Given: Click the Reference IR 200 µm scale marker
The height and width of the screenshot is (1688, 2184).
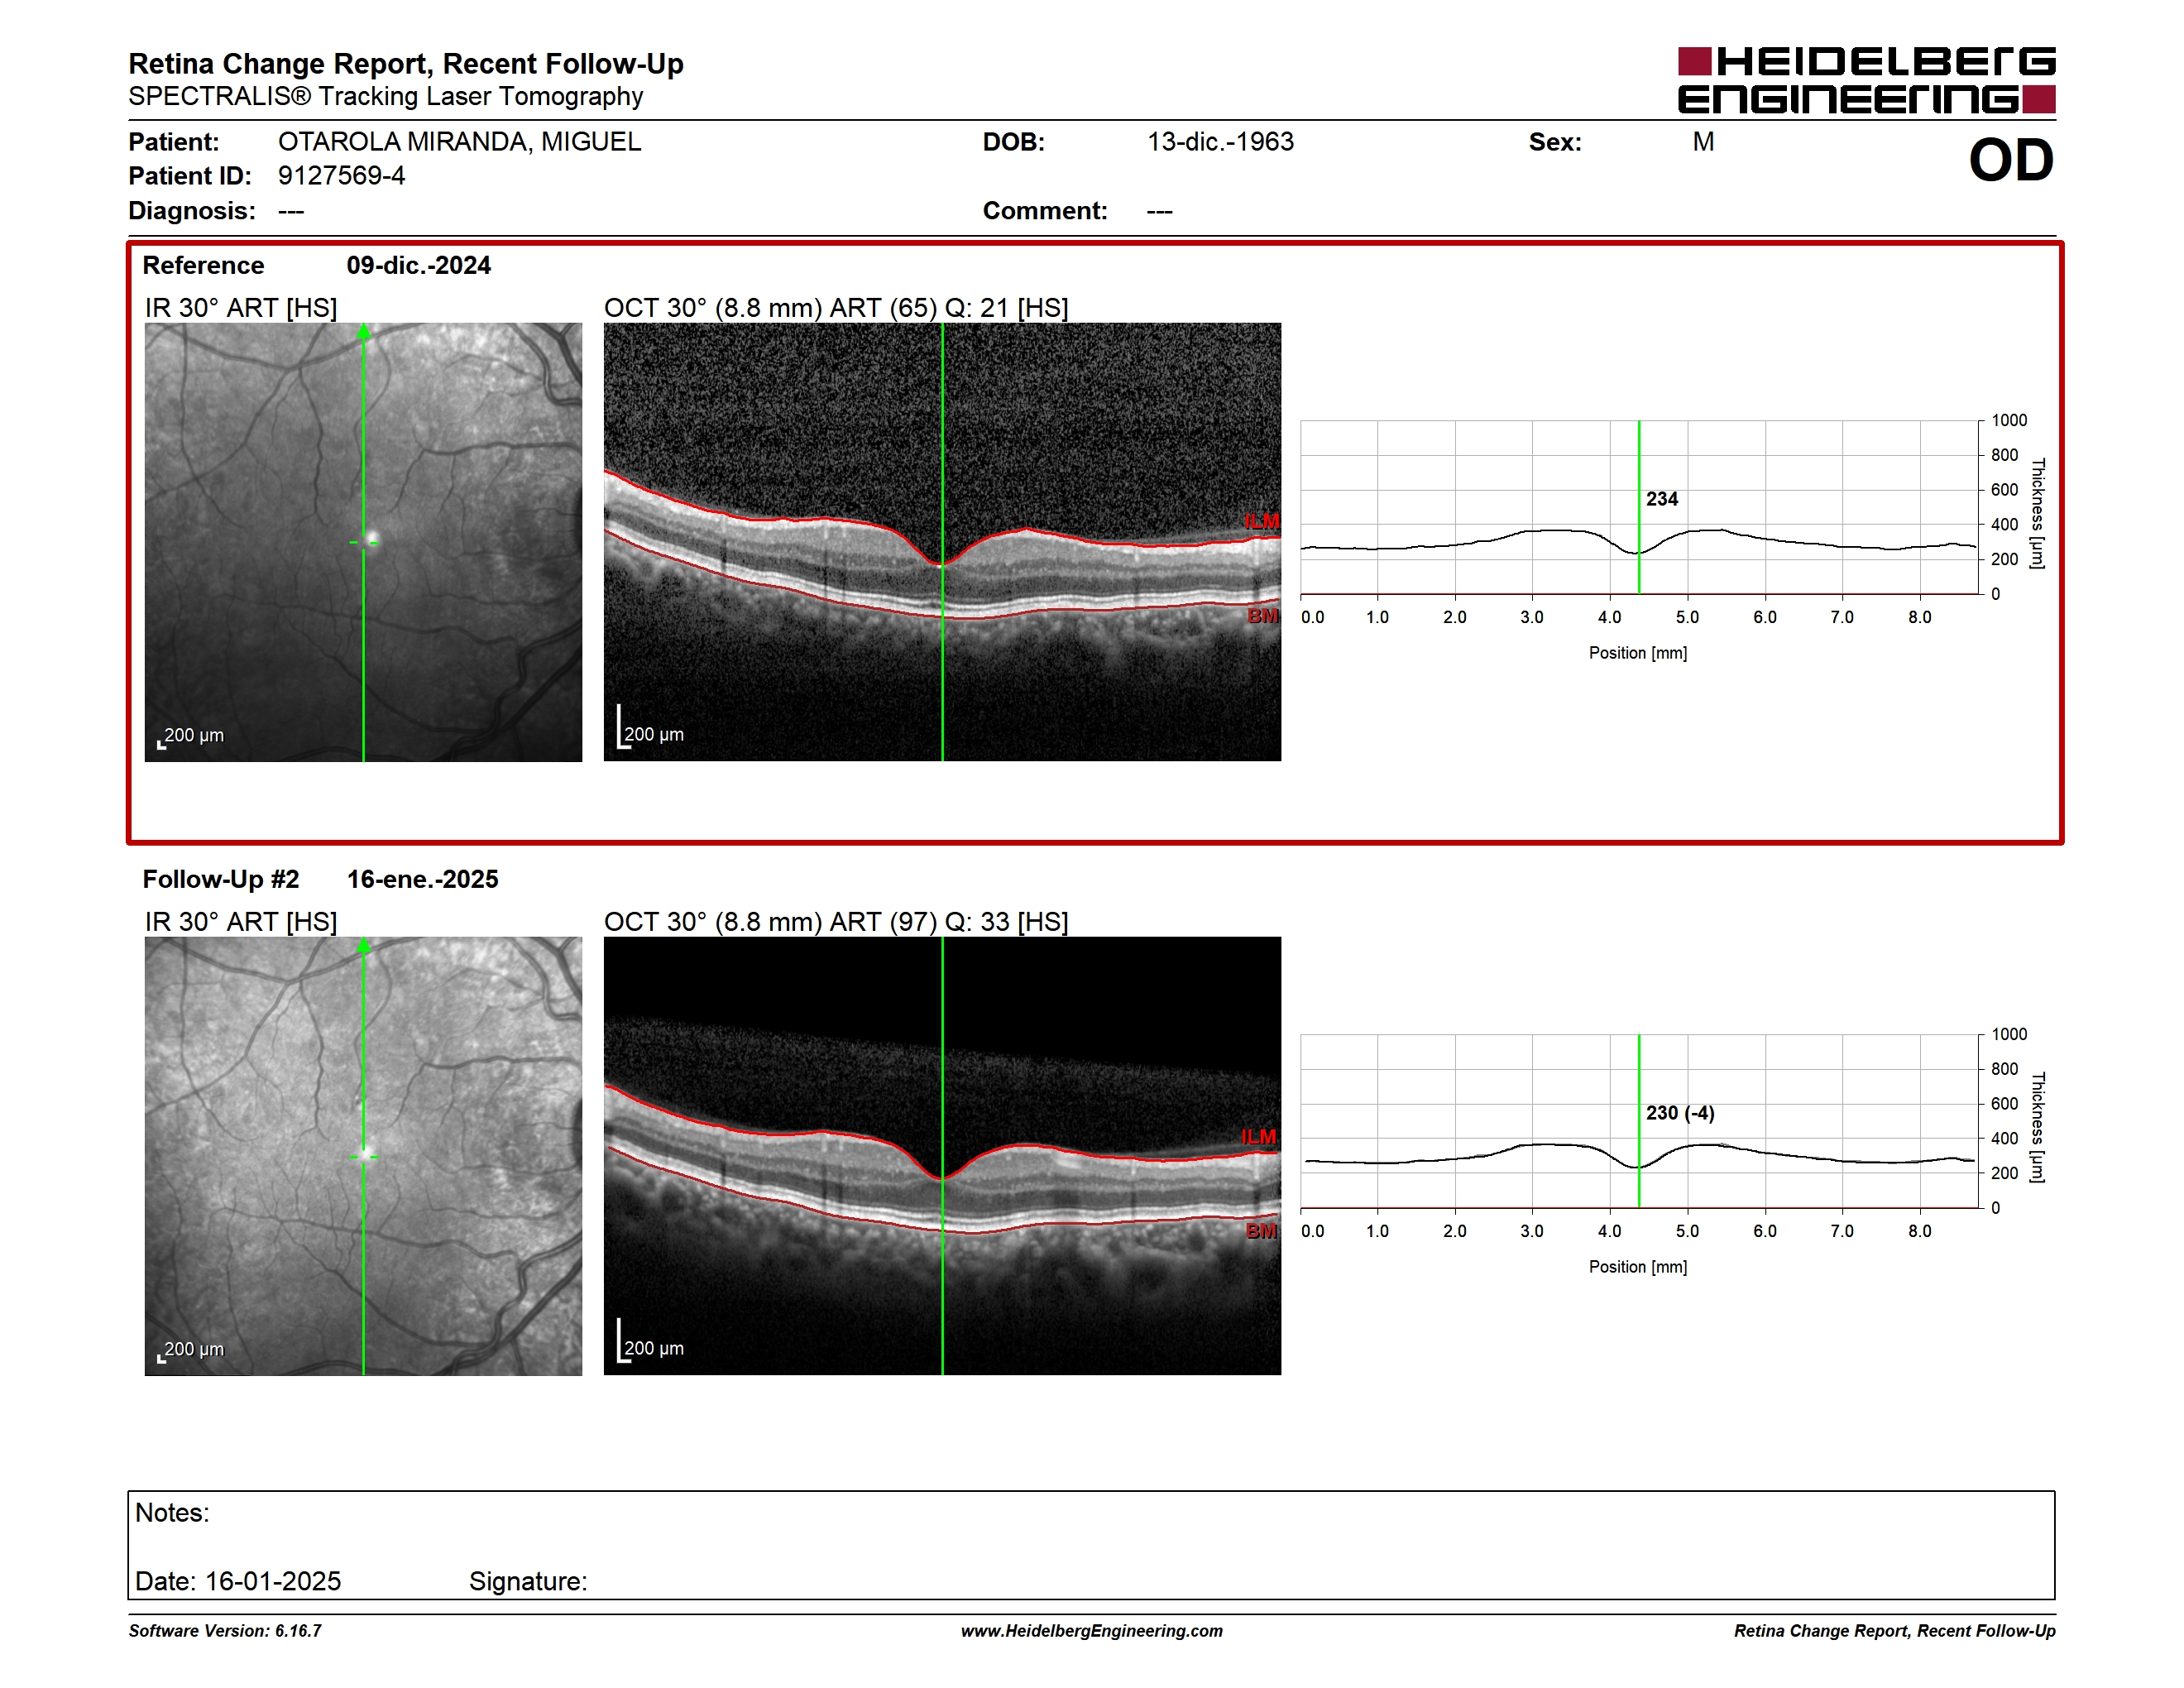Looking at the screenshot, I should tap(191, 737).
